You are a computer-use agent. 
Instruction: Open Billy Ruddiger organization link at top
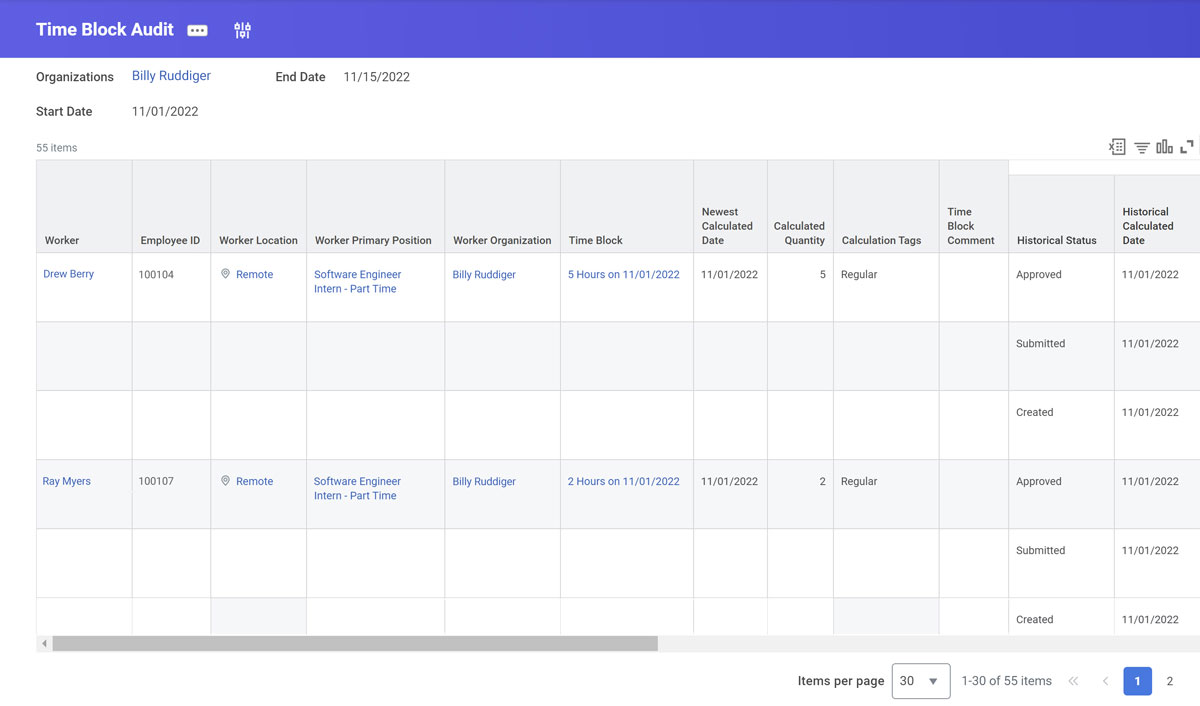[x=171, y=76]
